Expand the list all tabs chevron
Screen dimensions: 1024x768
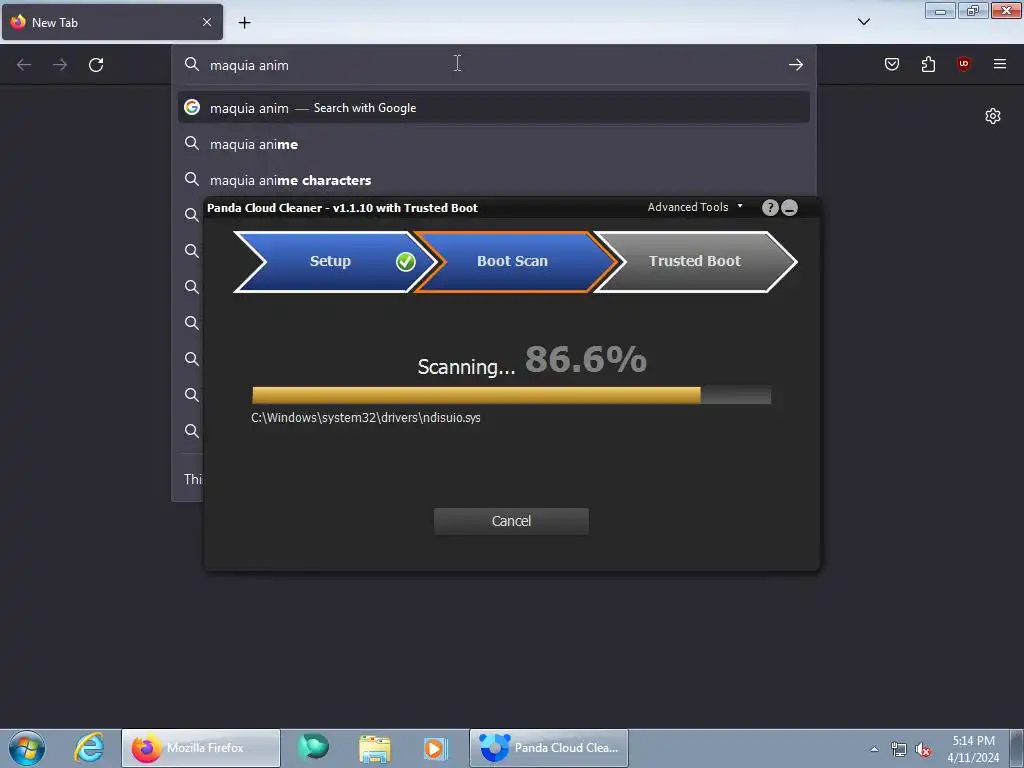click(863, 22)
